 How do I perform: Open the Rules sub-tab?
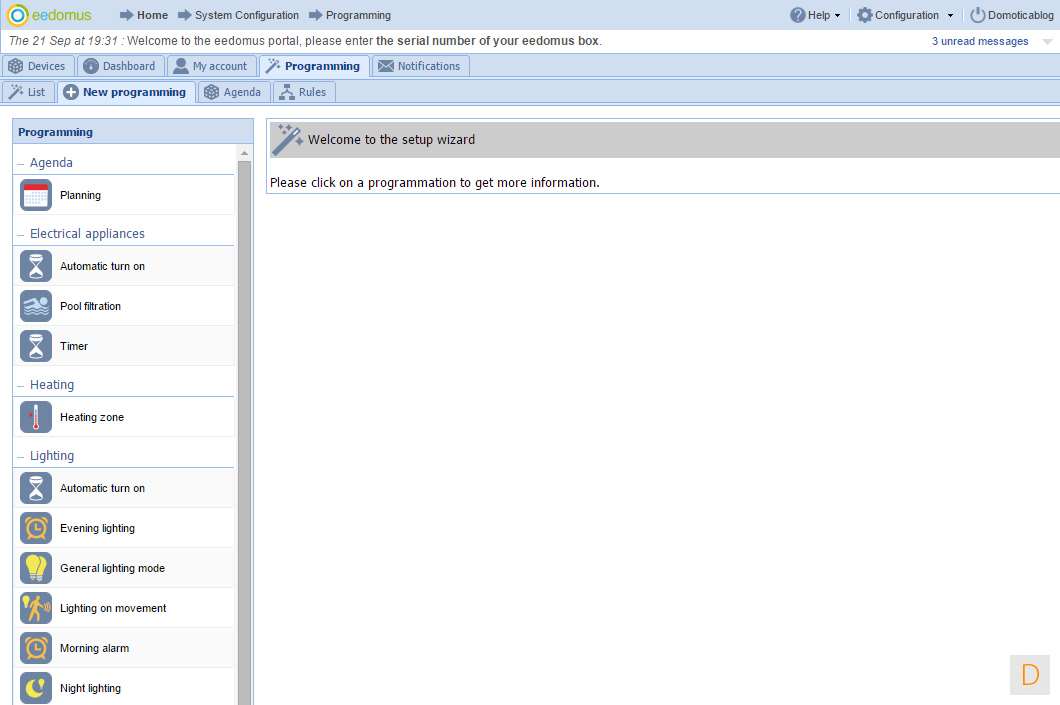tap(304, 92)
